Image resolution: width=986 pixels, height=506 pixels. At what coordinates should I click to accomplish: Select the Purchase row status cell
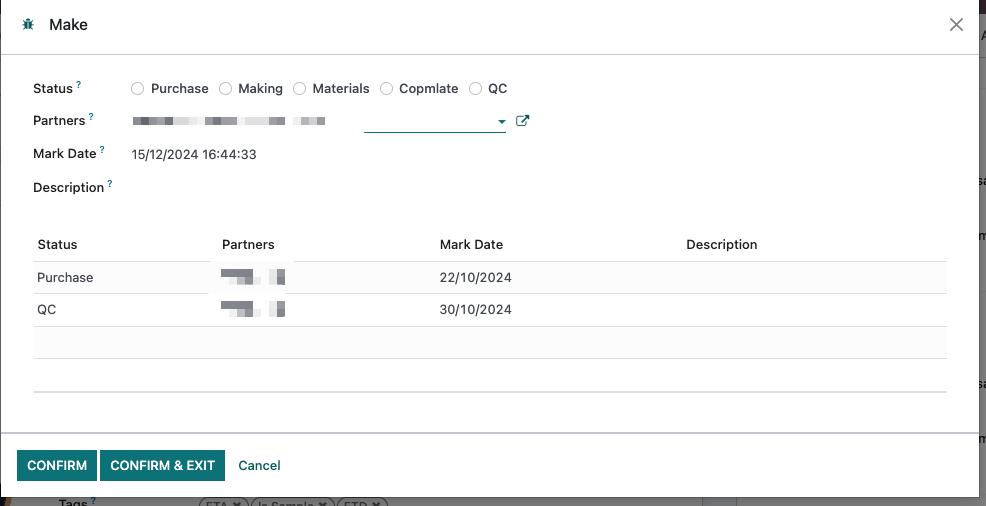pyautogui.click(x=65, y=277)
